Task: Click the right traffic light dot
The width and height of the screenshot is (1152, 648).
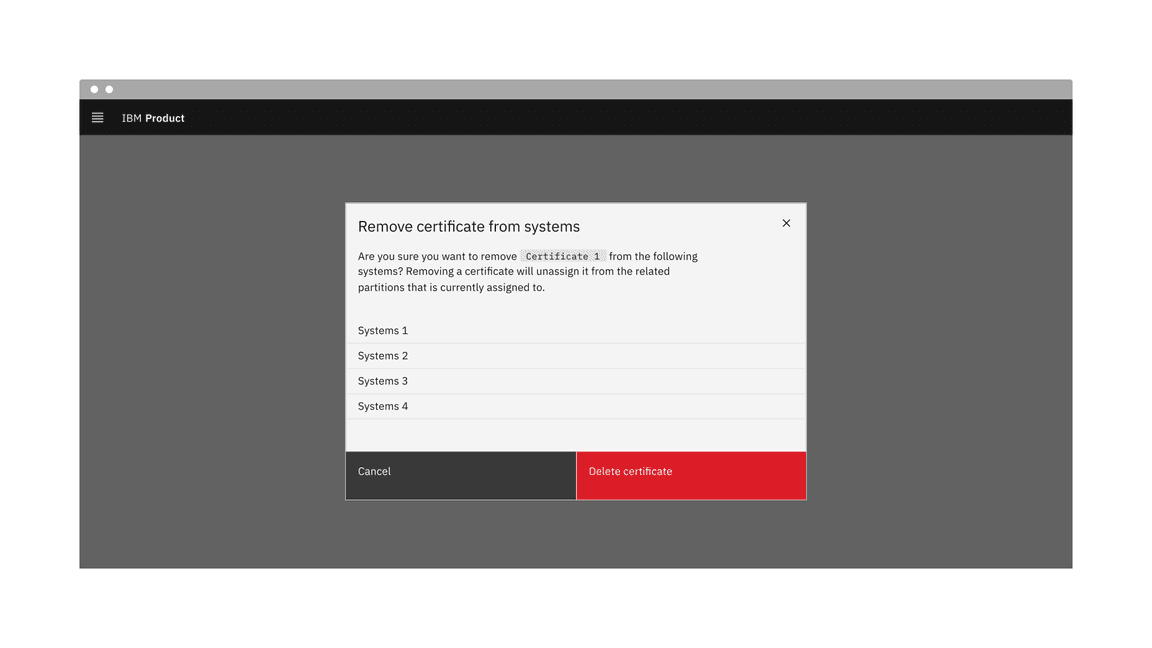Action: (x=108, y=88)
